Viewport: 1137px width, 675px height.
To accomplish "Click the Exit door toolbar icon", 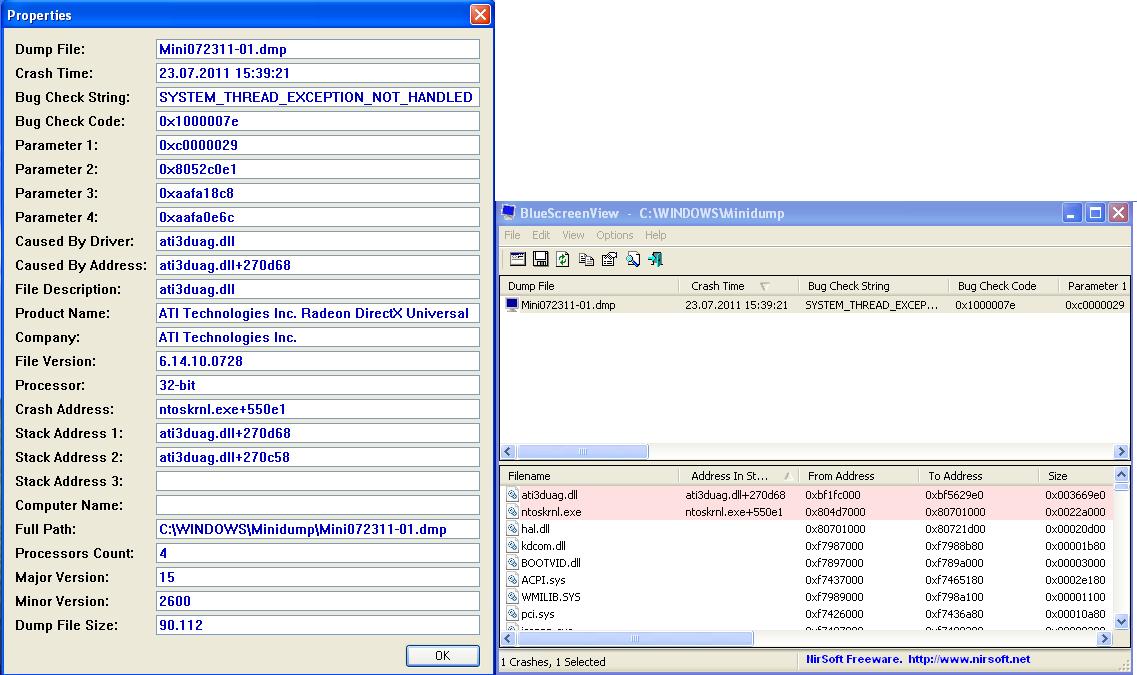I will 656,259.
